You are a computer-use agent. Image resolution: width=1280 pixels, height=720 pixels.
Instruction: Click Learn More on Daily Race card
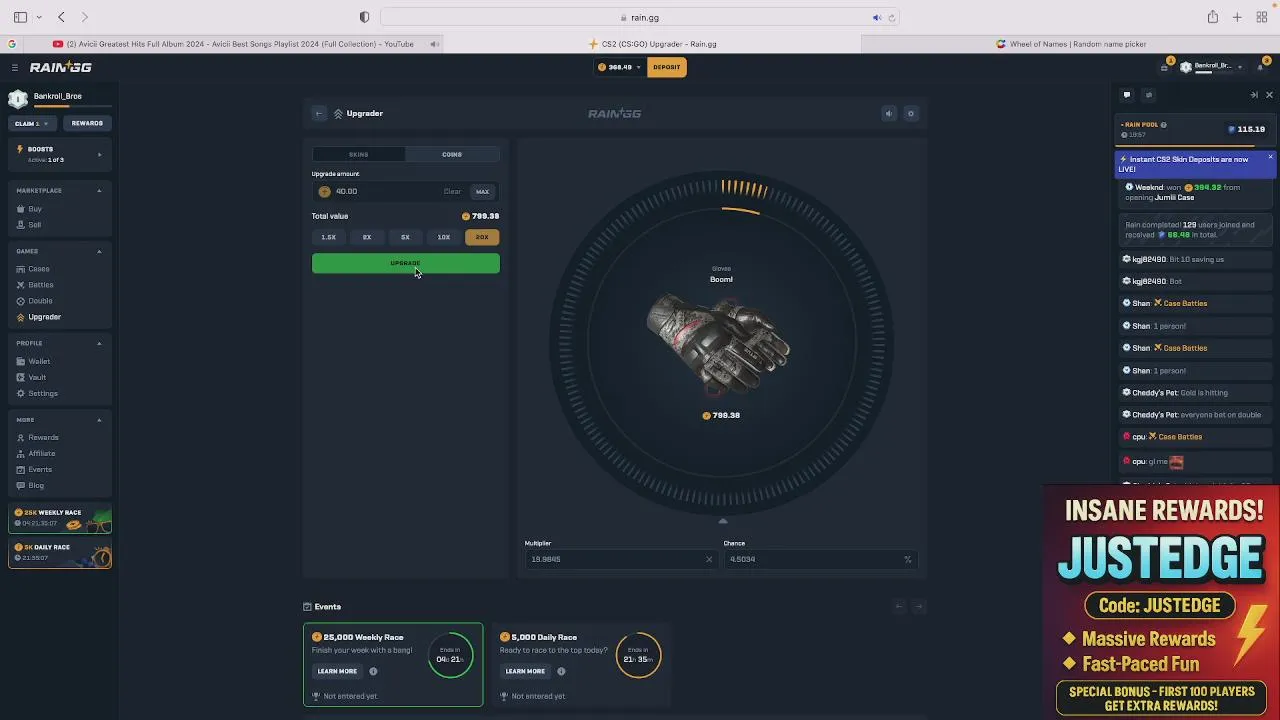click(x=525, y=671)
